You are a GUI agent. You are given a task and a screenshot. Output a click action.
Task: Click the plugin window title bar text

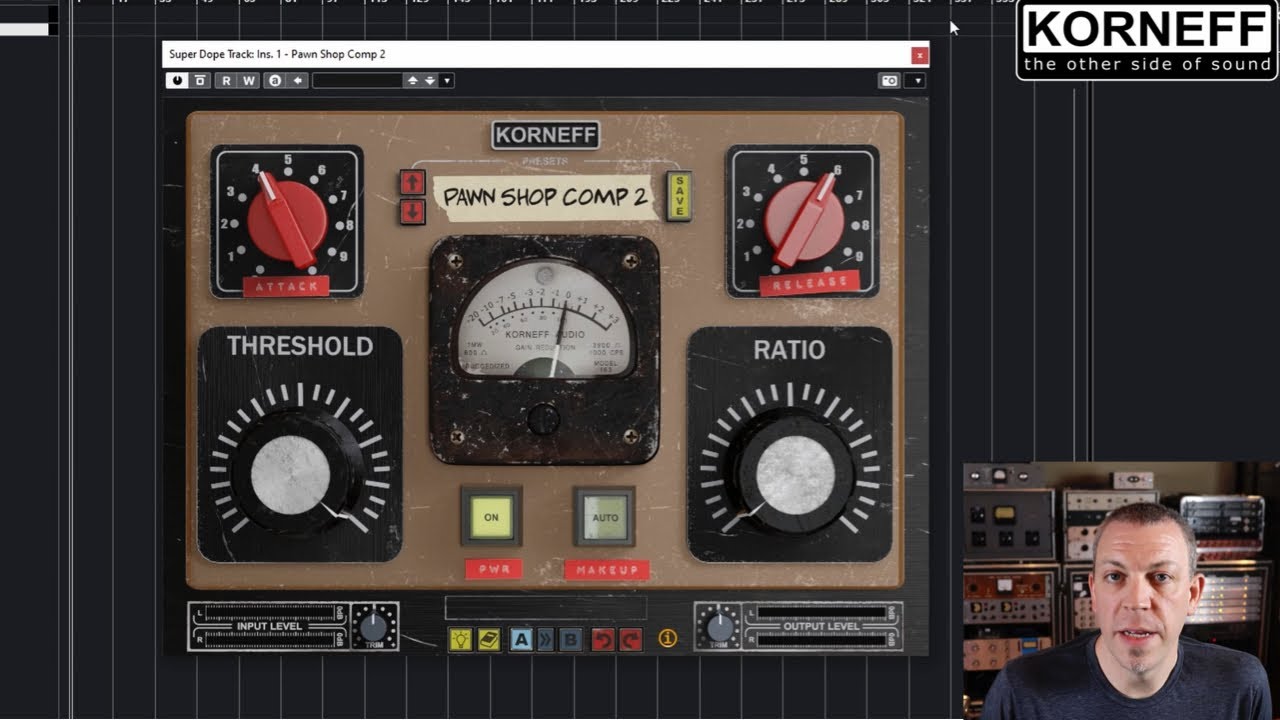pyautogui.click(x=277, y=54)
